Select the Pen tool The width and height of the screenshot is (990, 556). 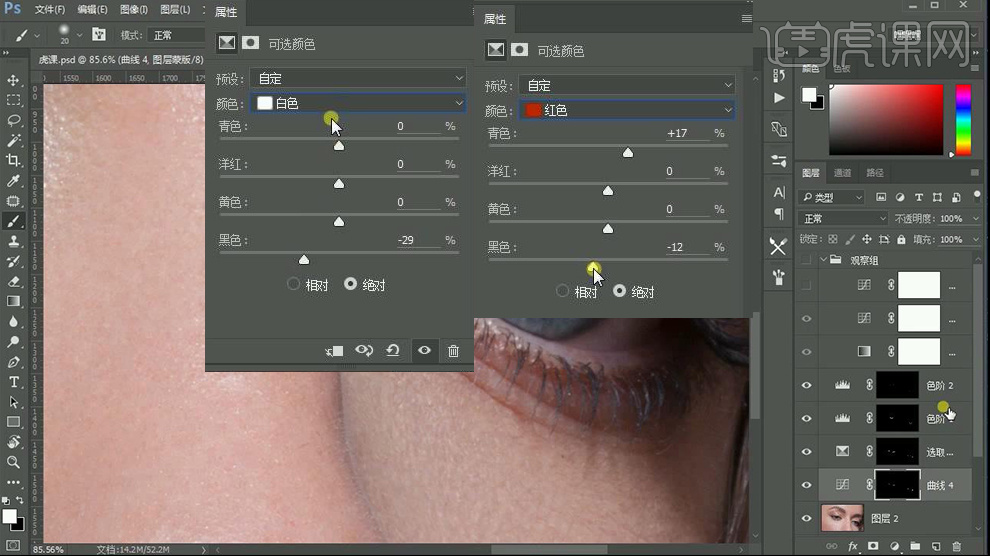point(13,362)
